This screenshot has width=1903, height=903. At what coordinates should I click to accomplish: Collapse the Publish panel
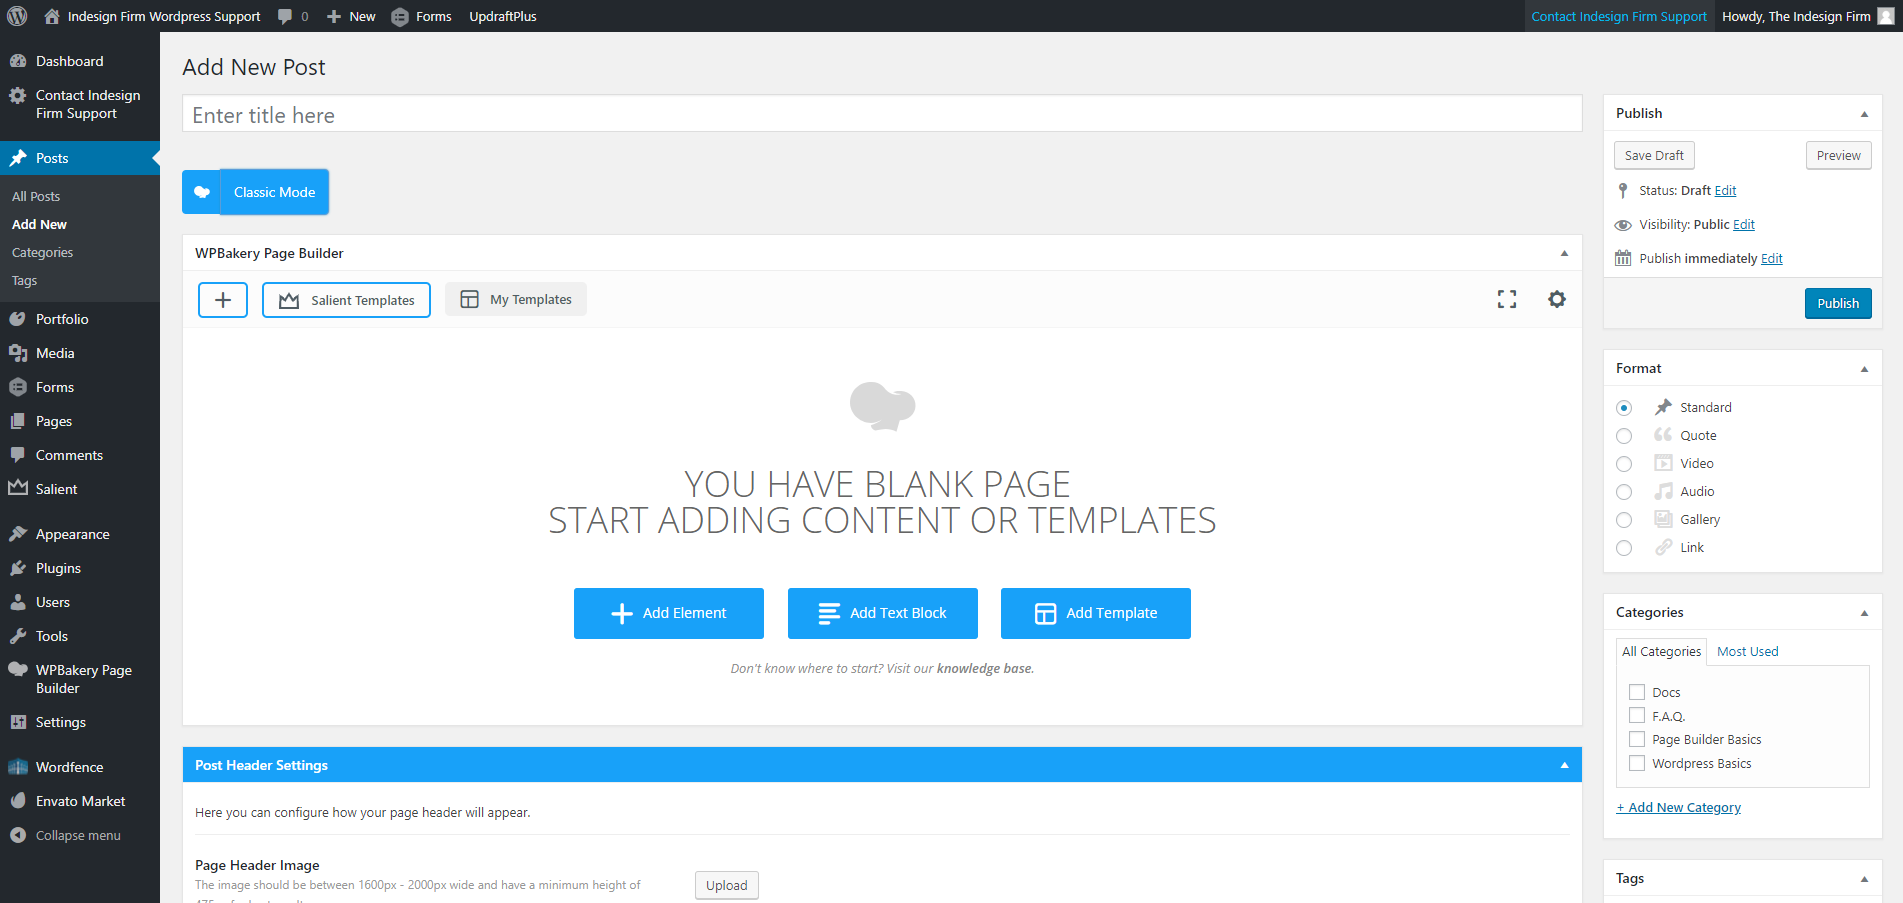coord(1864,114)
